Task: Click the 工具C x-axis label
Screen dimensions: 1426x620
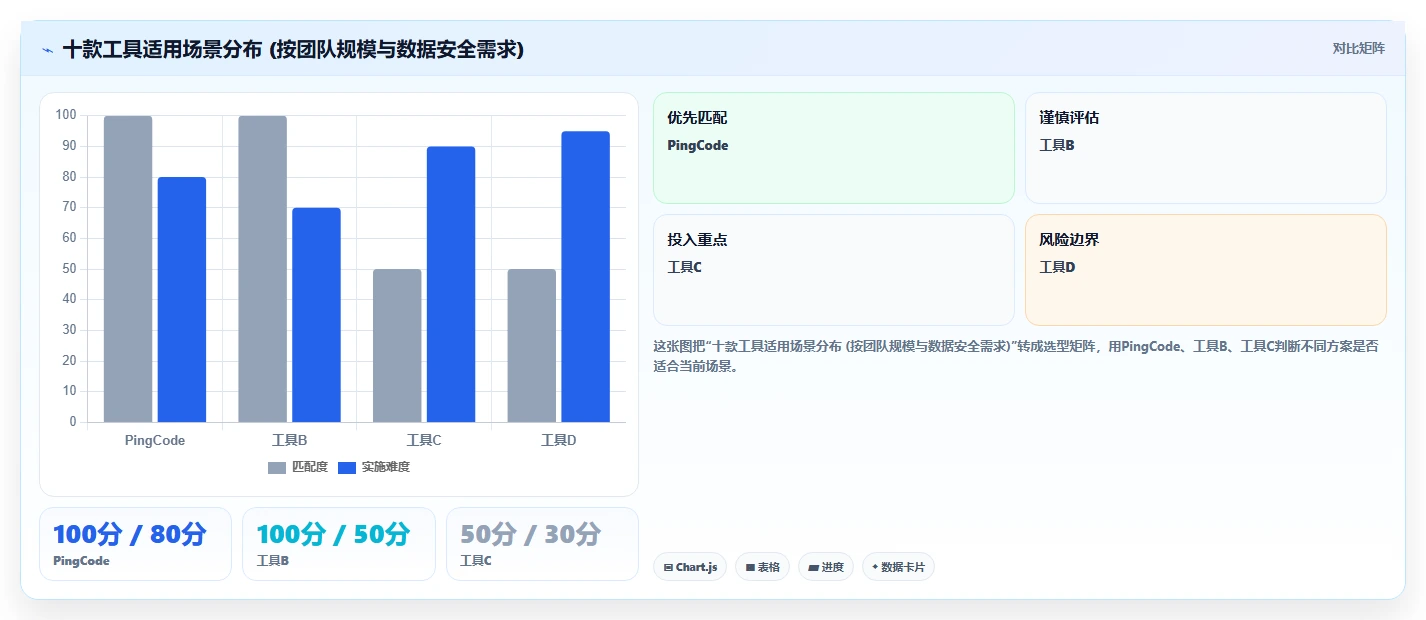Action: [424, 440]
